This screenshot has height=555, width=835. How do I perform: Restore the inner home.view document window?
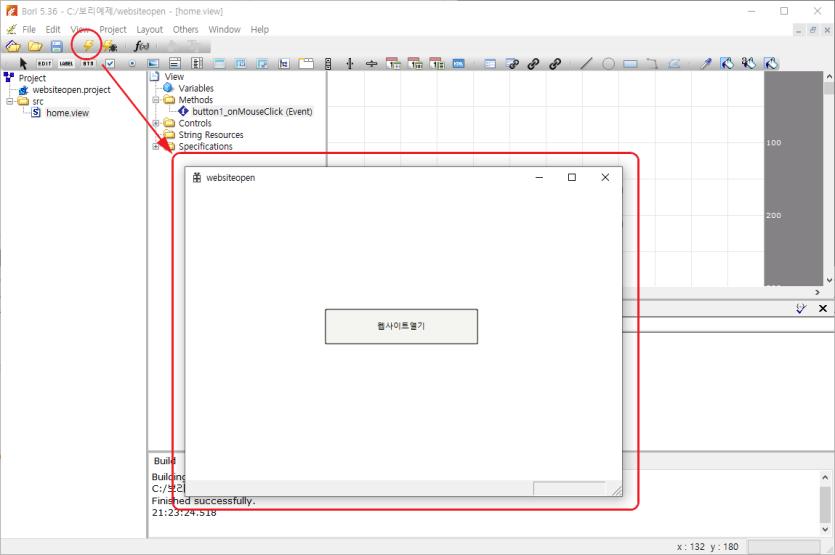[813, 30]
